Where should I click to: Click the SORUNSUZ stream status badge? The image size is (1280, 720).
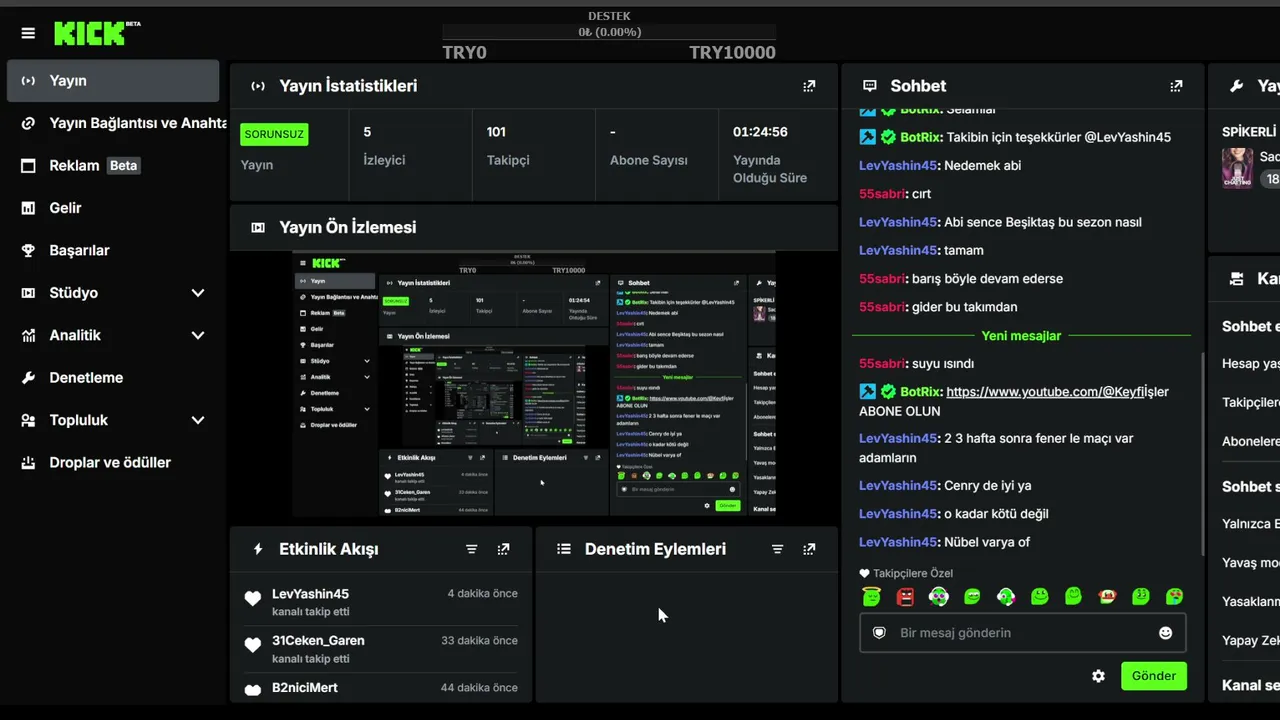[x=274, y=134]
